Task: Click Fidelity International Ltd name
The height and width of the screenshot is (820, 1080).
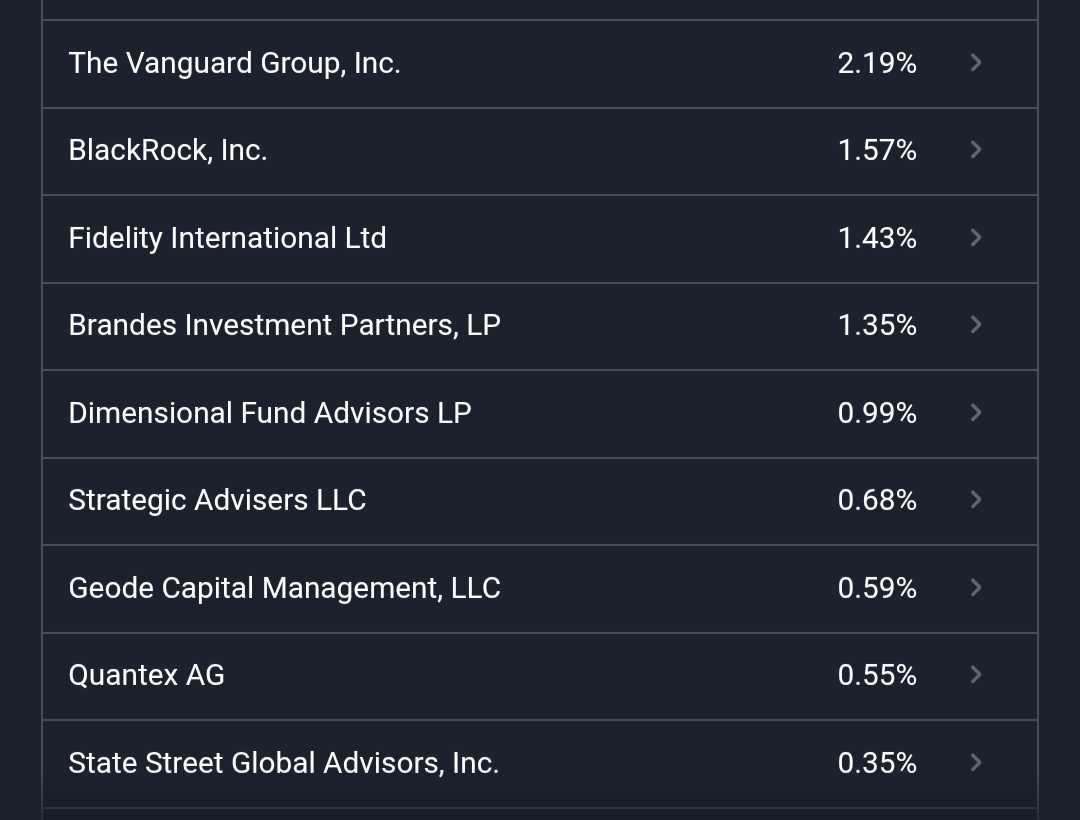Action: [x=227, y=238]
